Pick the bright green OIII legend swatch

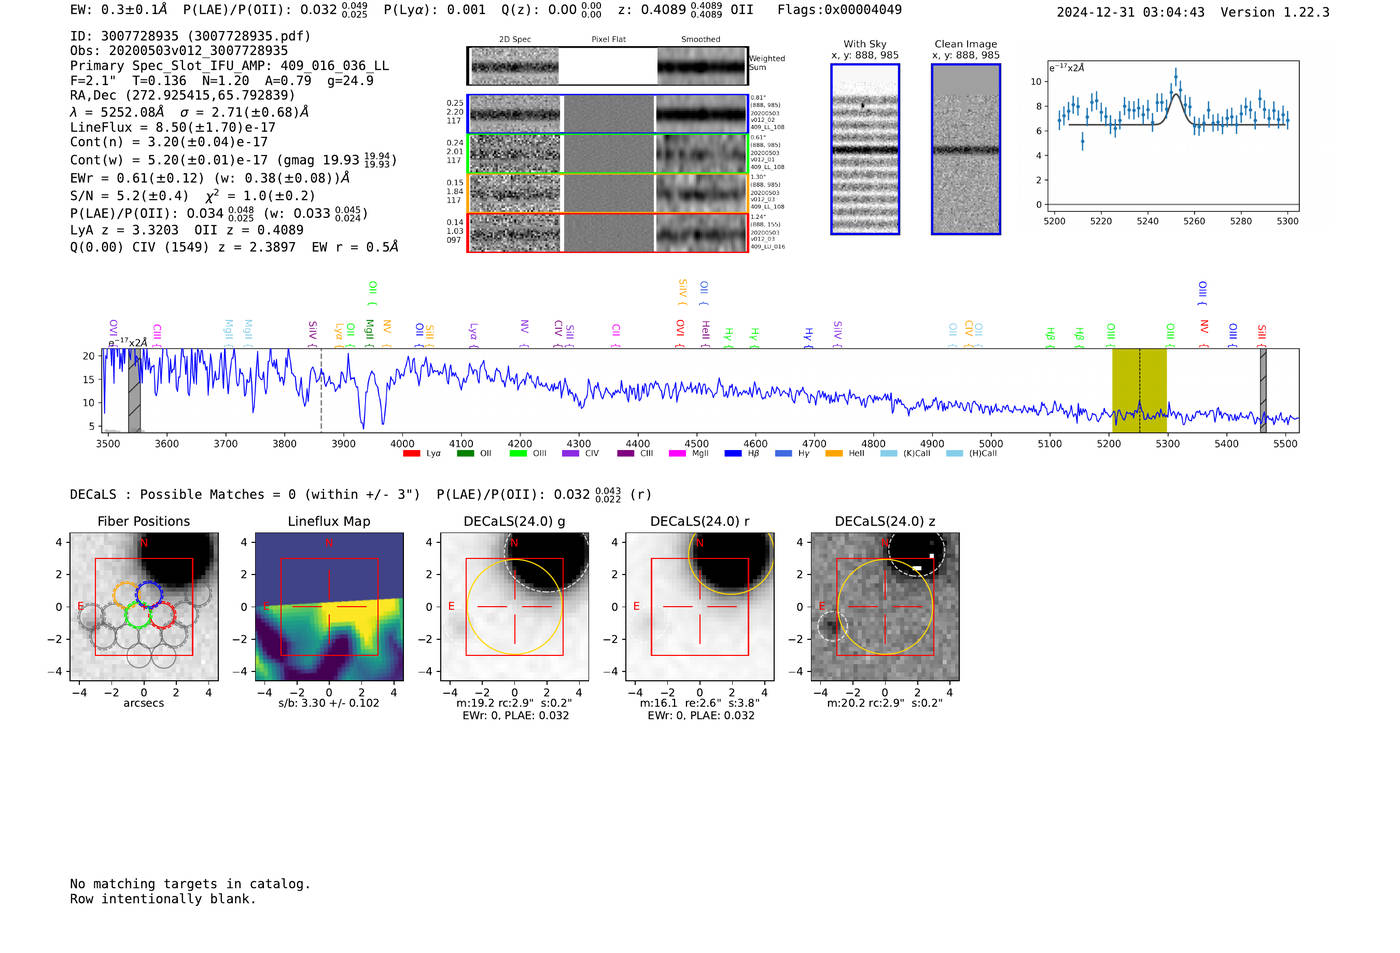click(518, 454)
